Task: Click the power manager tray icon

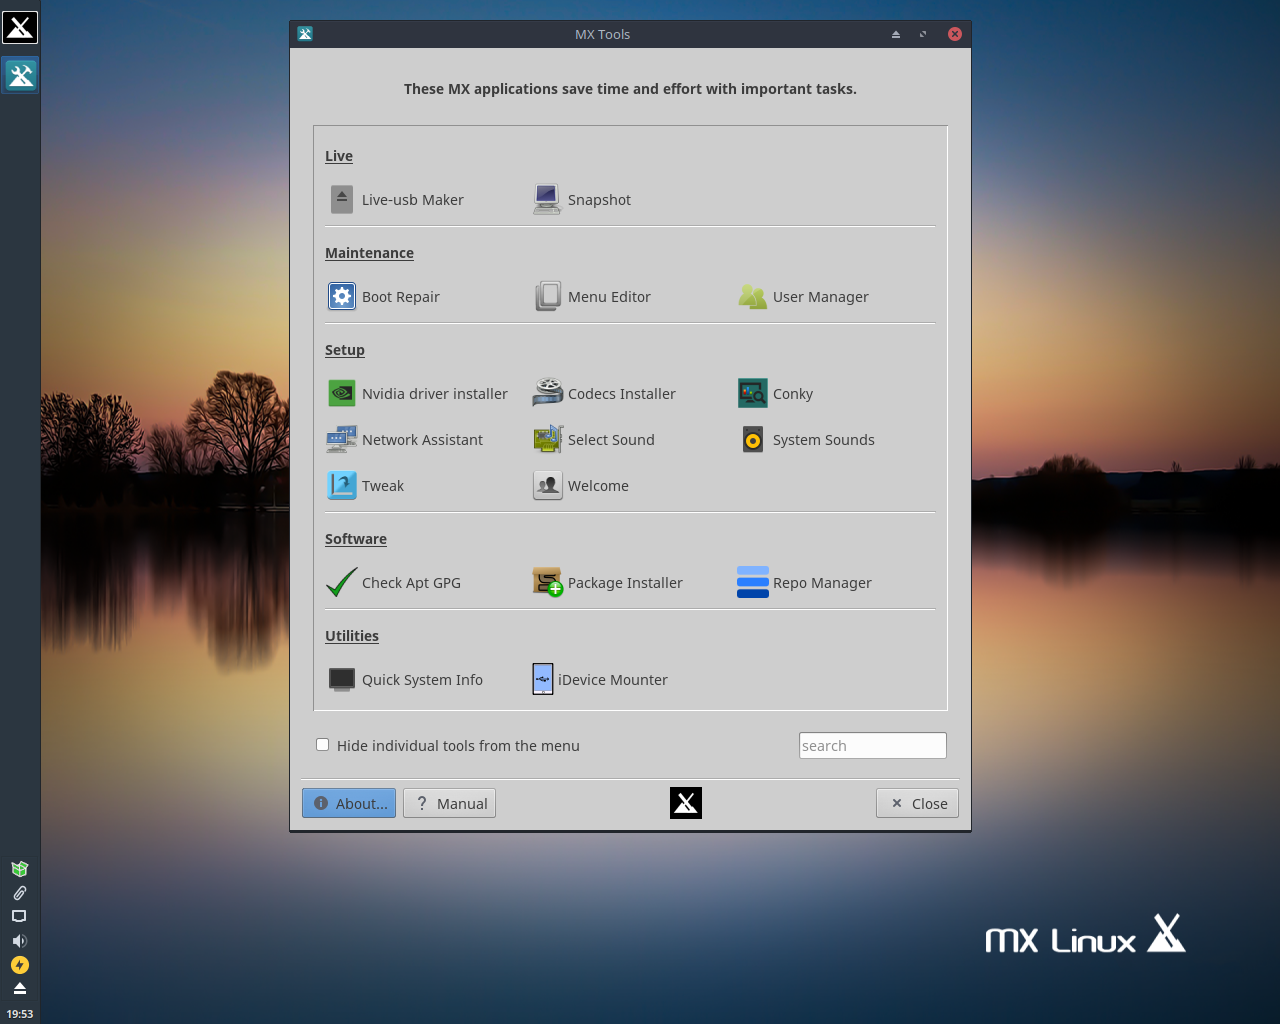Action: click(20, 965)
